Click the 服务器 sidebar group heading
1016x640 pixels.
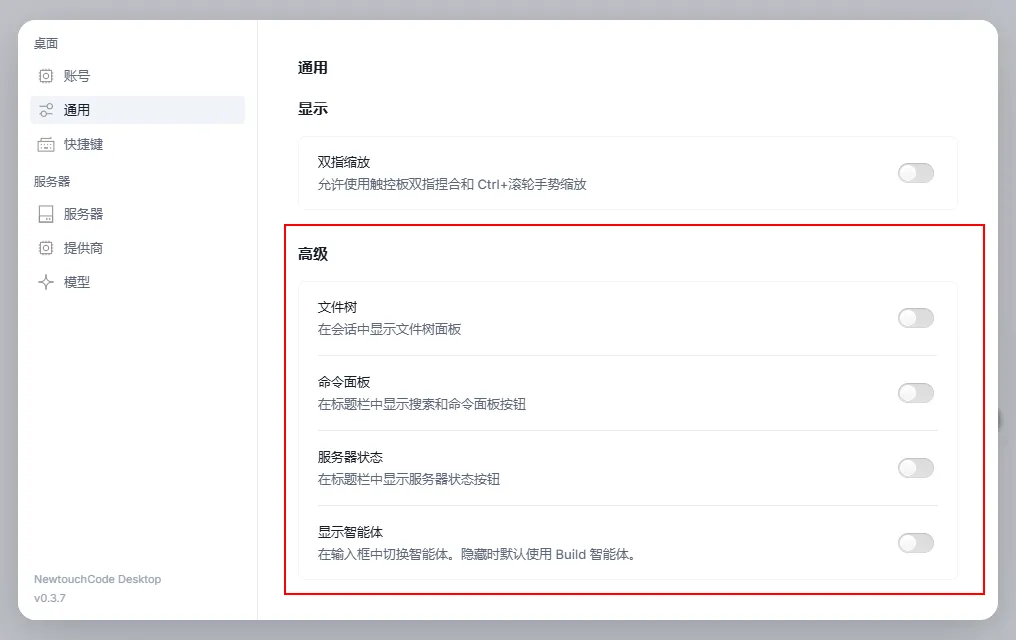[x=52, y=181]
